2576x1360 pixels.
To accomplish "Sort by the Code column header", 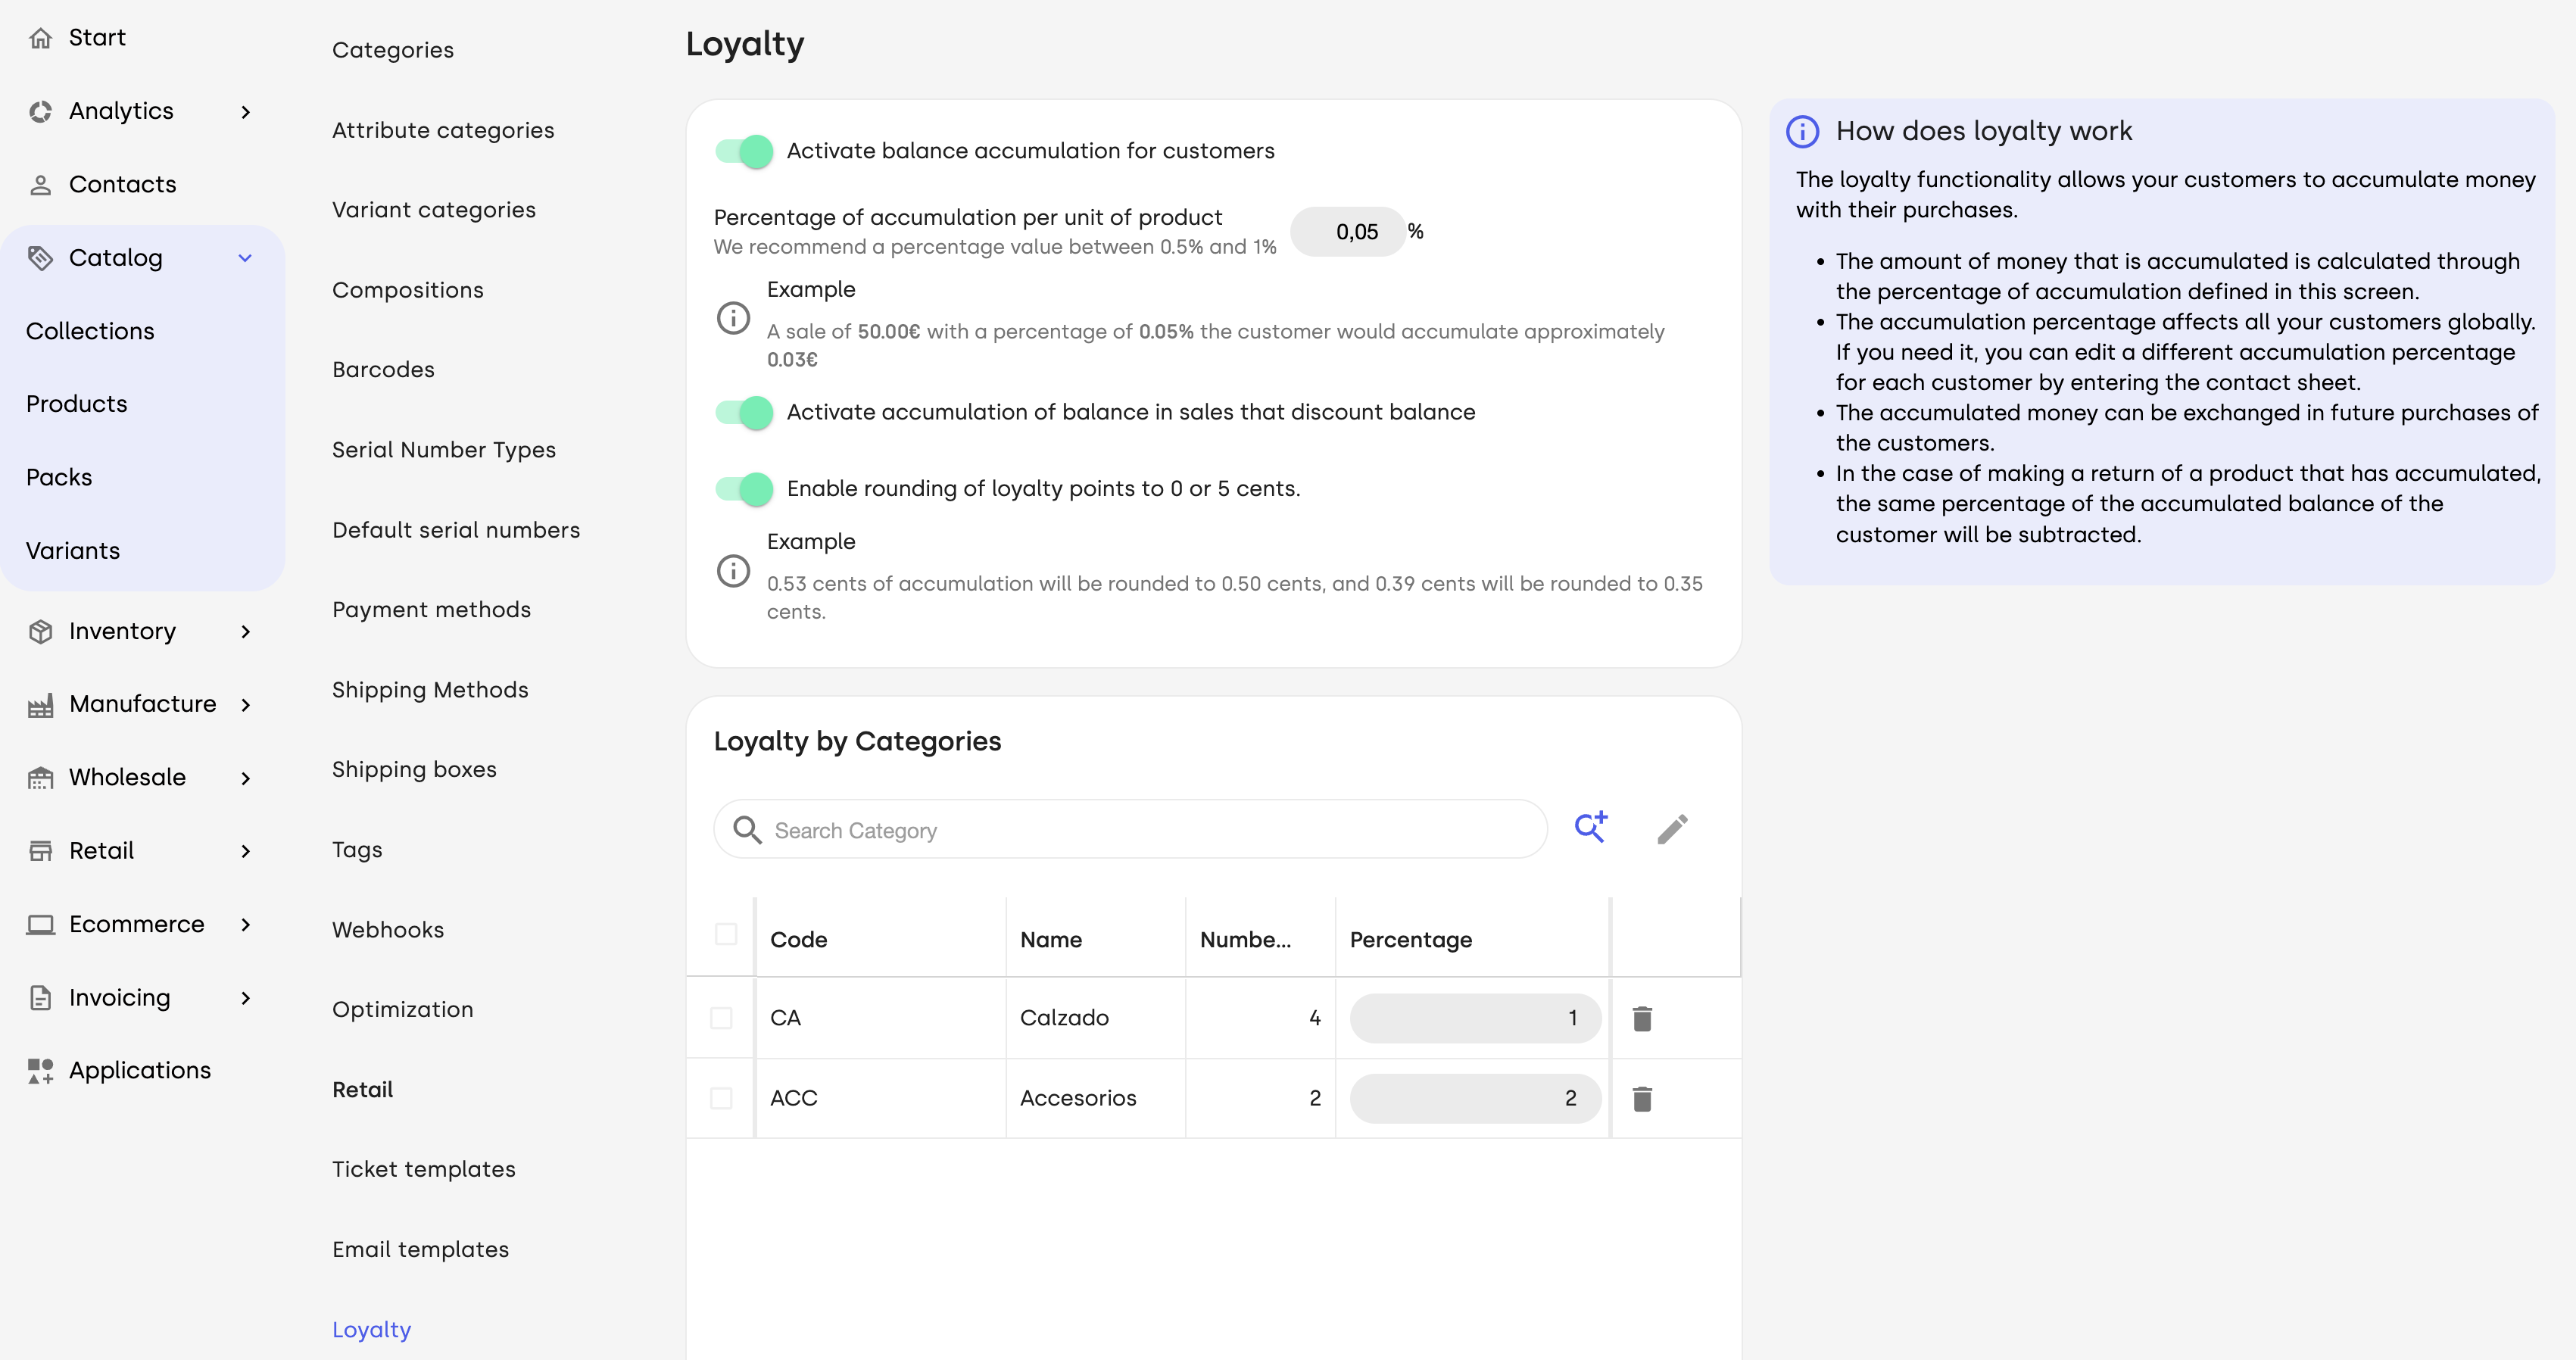I will click(798, 940).
